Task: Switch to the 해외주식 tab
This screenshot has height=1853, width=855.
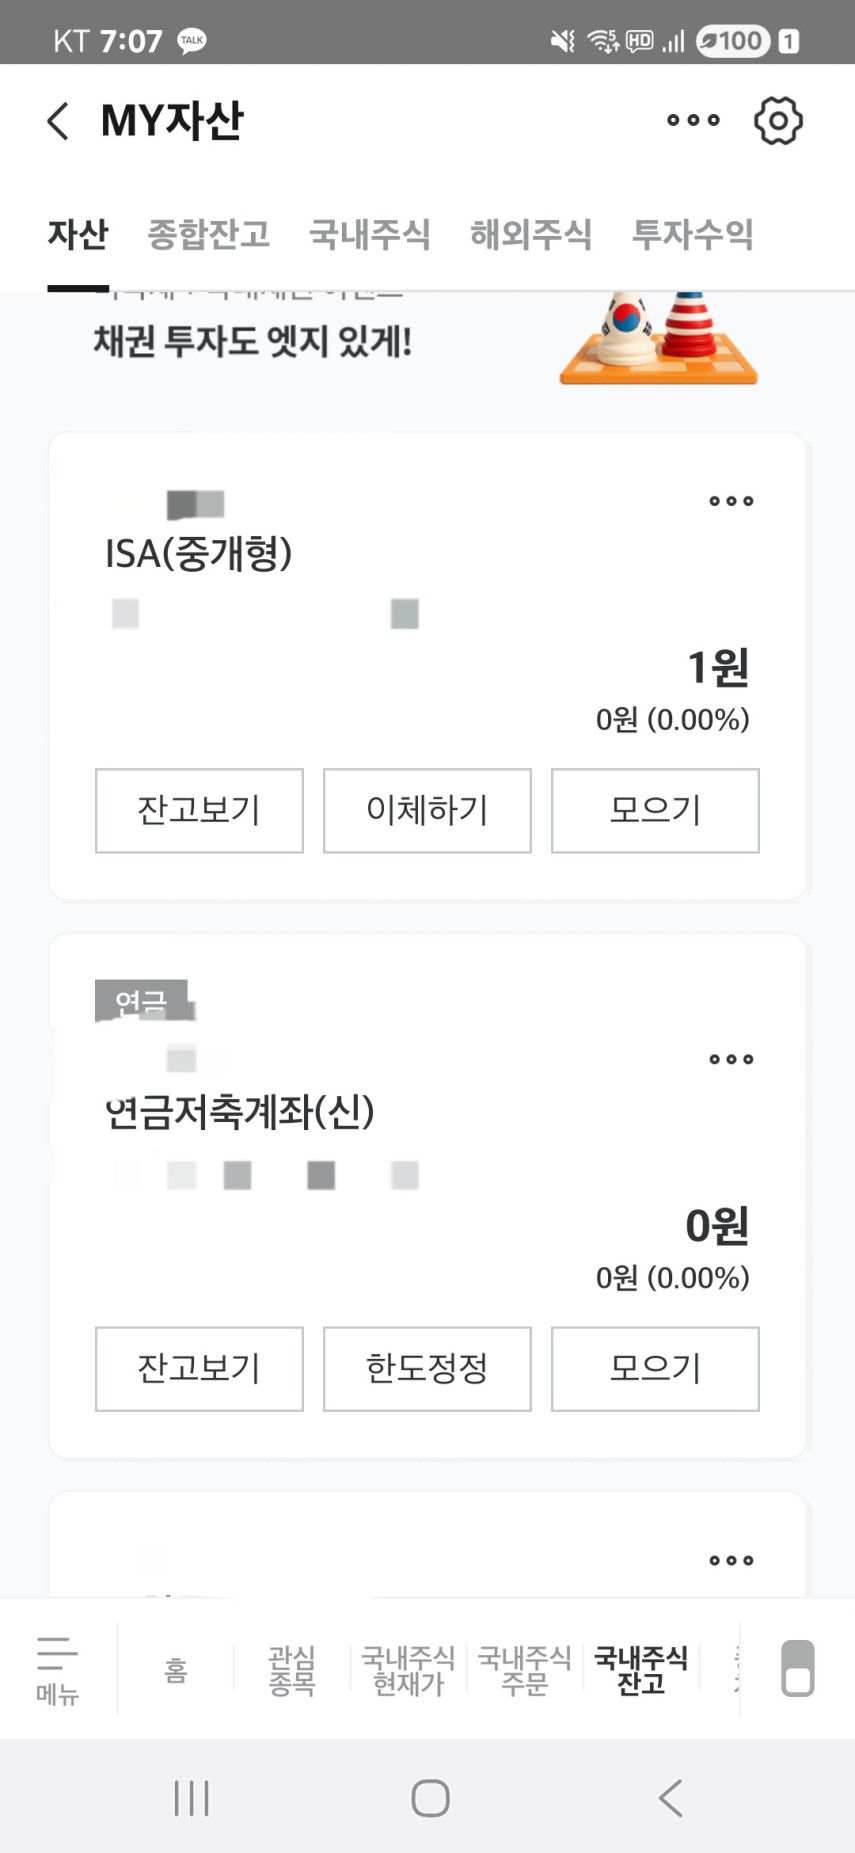Action: (x=531, y=235)
